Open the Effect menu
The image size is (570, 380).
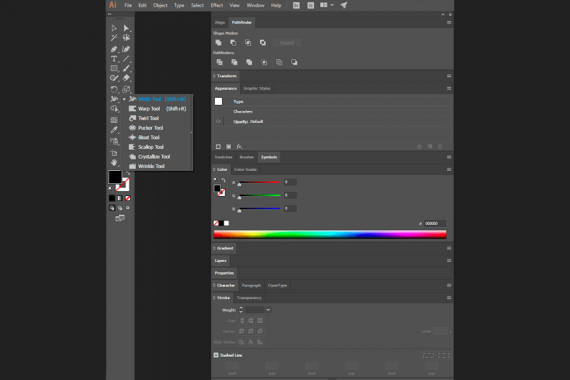point(217,5)
